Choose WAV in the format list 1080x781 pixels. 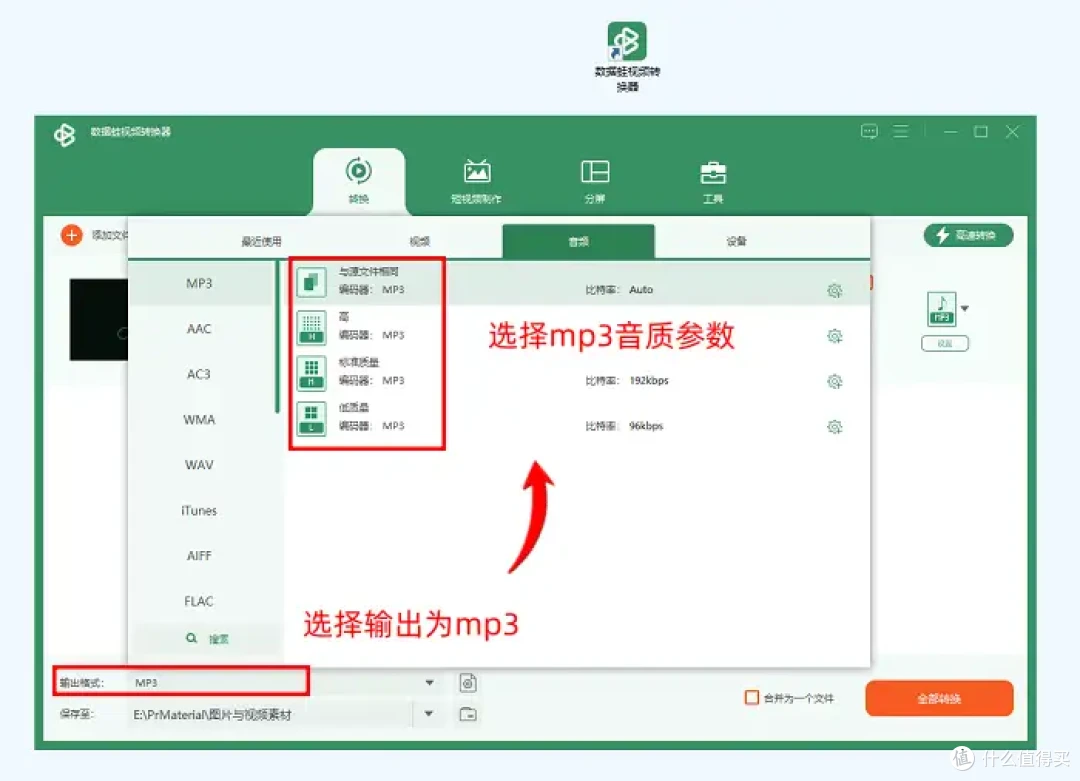pyautogui.click(x=199, y=465)
